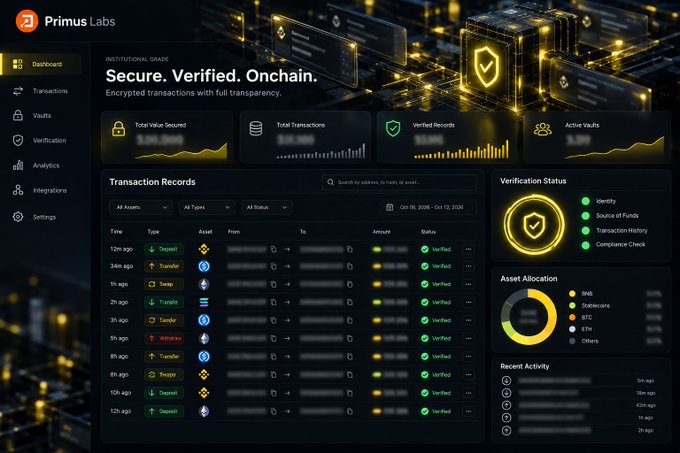This screenshot has width=680, height=453.
Task: Copy the To address in the 34m ago row
Action: pyautogui.click(x=350, y=266)
